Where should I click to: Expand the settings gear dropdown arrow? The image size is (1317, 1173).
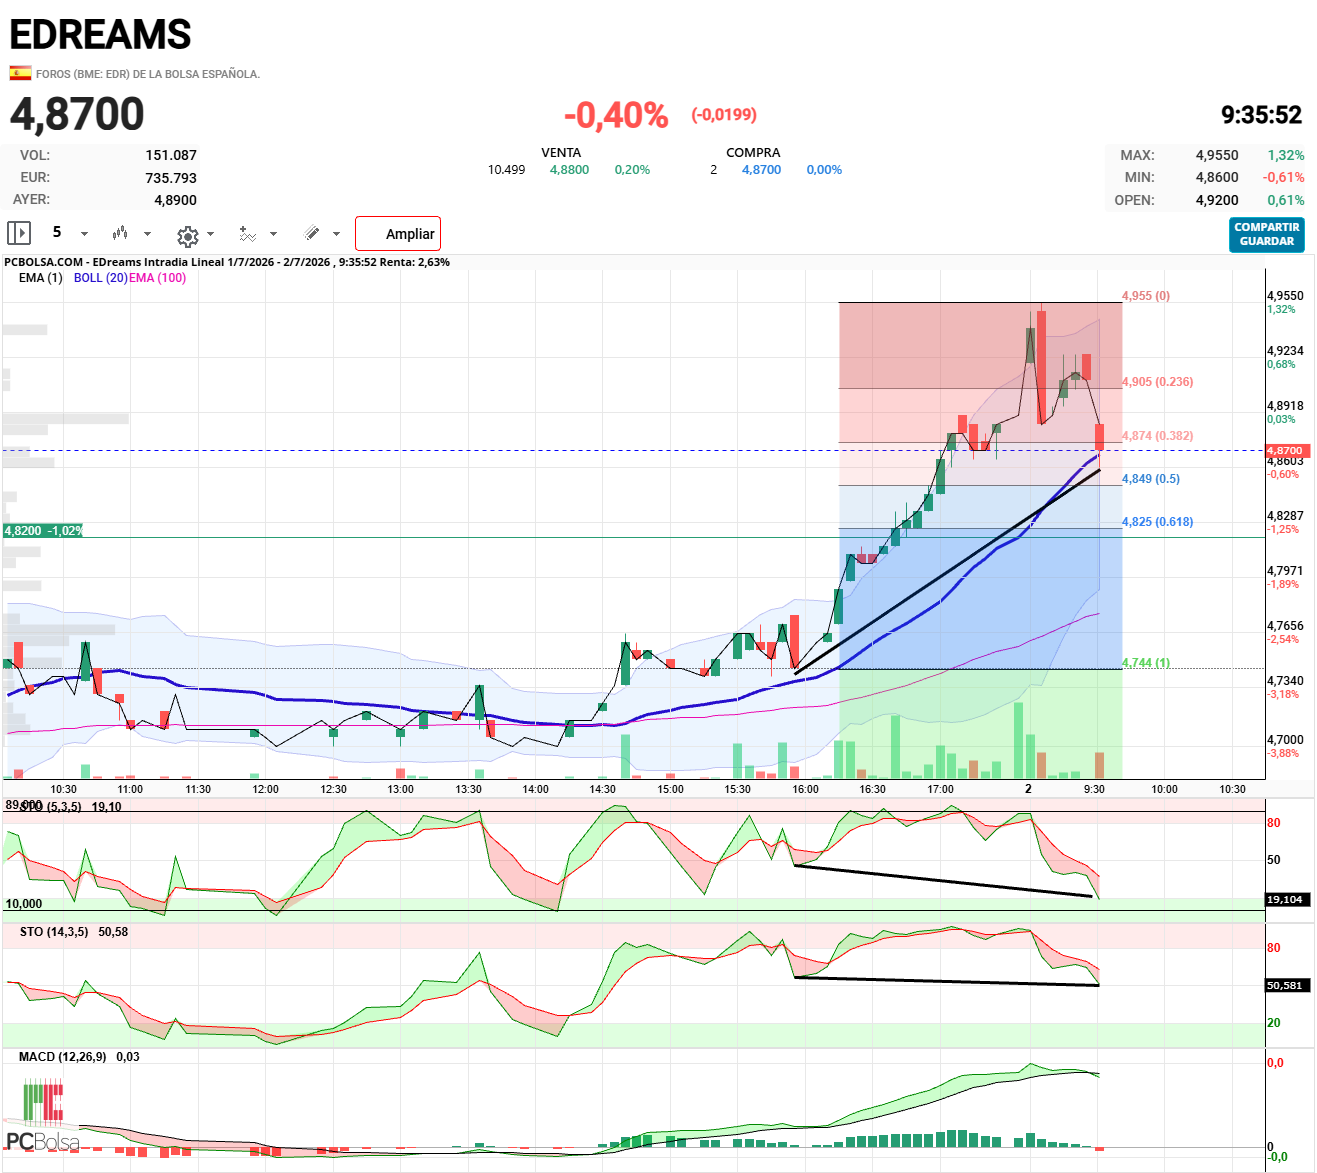click(x=210, y=234)
